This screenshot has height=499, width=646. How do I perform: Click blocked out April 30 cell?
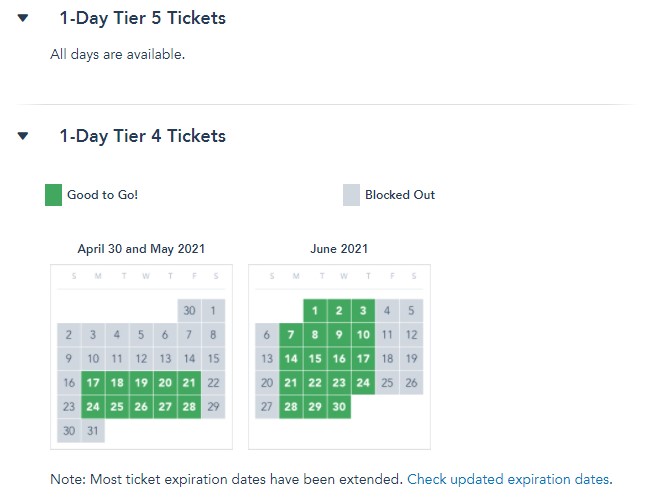[x=189, y=311]
